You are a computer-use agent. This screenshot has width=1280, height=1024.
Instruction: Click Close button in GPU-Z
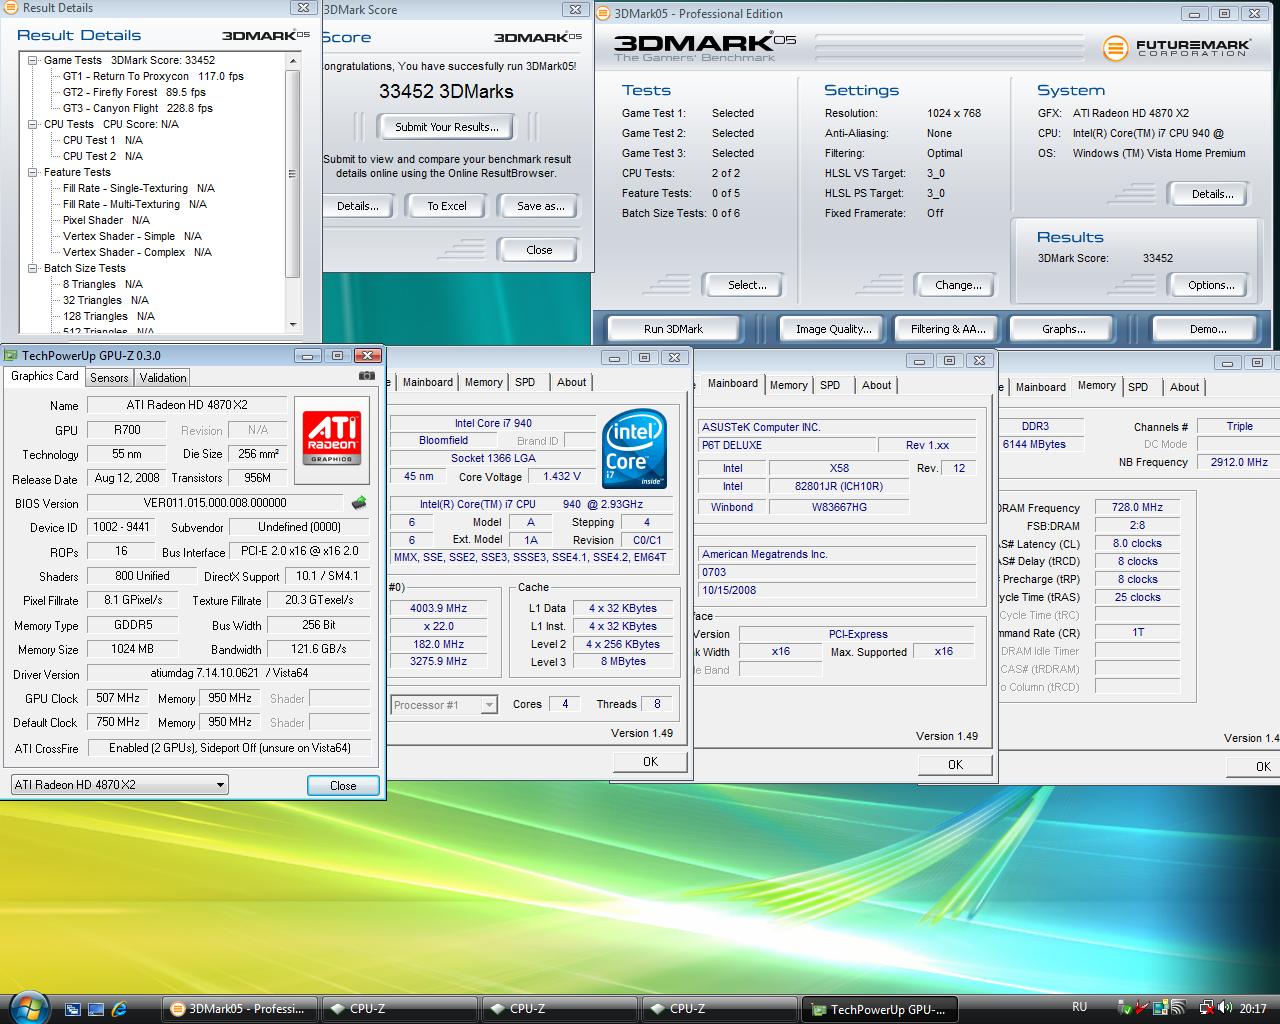[x=343, y=786]
